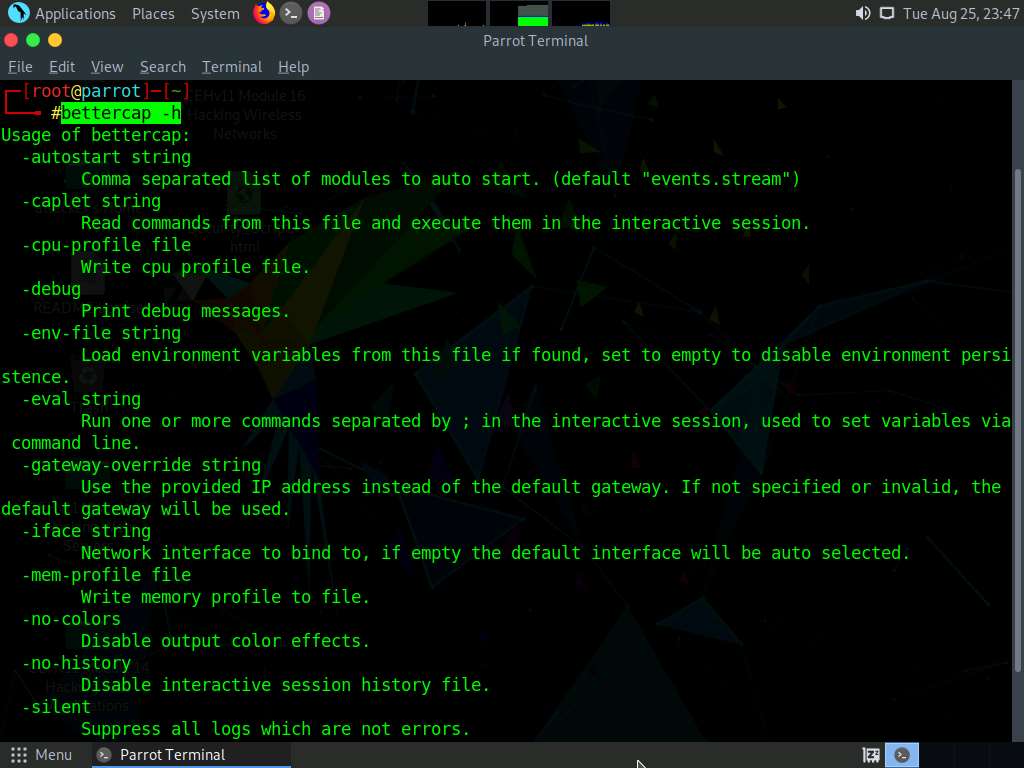This screenshot has height=768, width=1024.
Task: Open the Edit menu
Action: point(61,67)
